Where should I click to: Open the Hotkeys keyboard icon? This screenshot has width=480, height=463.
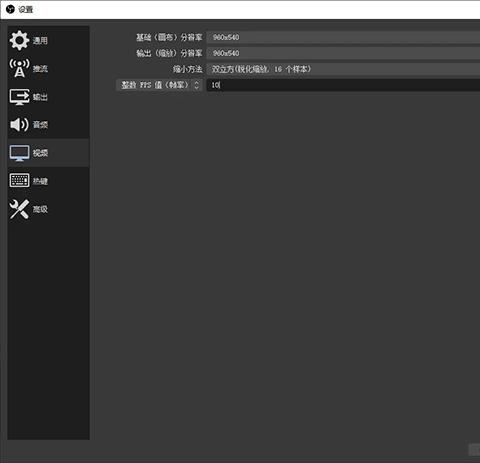pyautogui.click(x=19, y=181)
